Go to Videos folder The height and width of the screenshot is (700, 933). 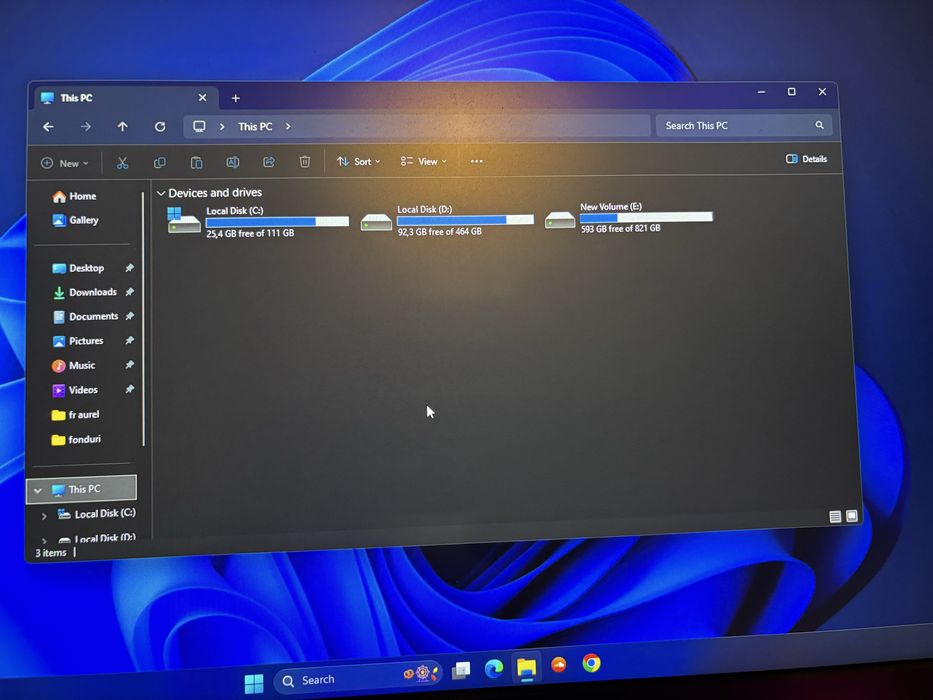[x=74, y=390]
